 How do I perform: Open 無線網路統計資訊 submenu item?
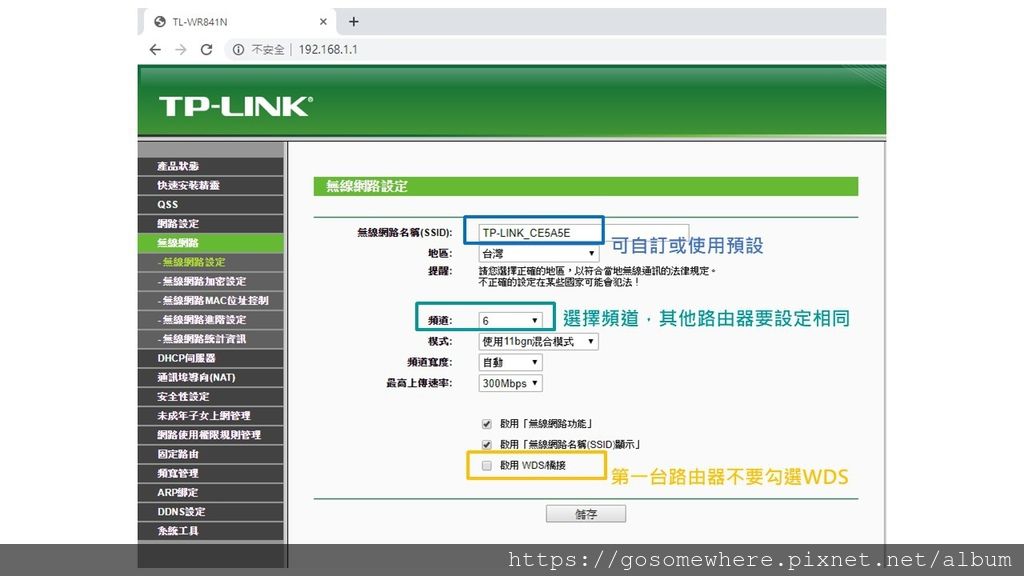point(211,339)
